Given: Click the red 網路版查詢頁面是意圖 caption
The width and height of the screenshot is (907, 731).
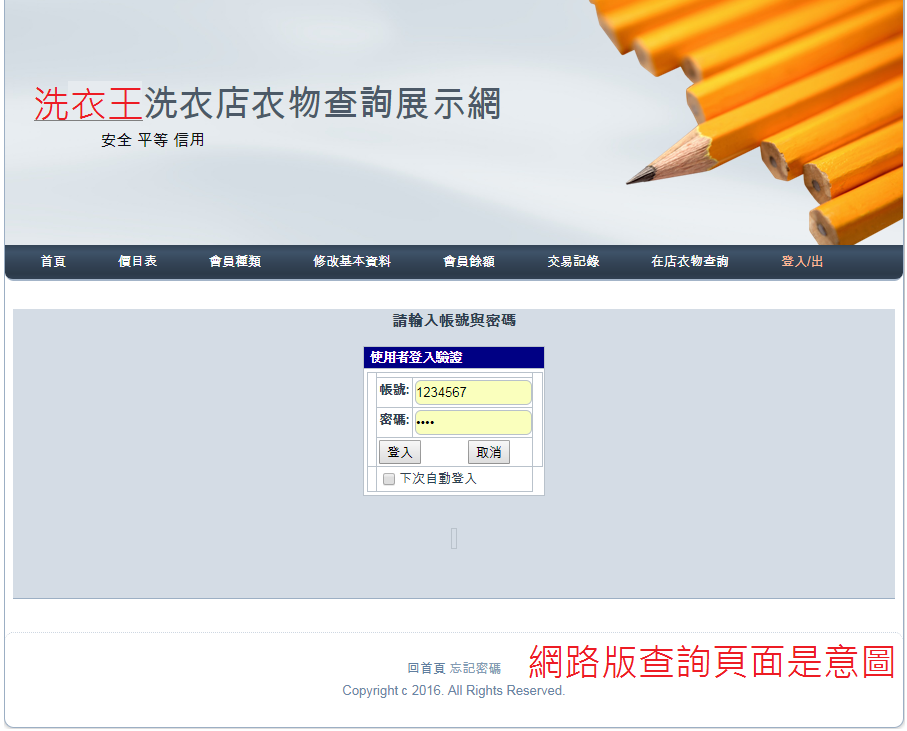Looking at the screenshot, I should [x=711, y=662].
